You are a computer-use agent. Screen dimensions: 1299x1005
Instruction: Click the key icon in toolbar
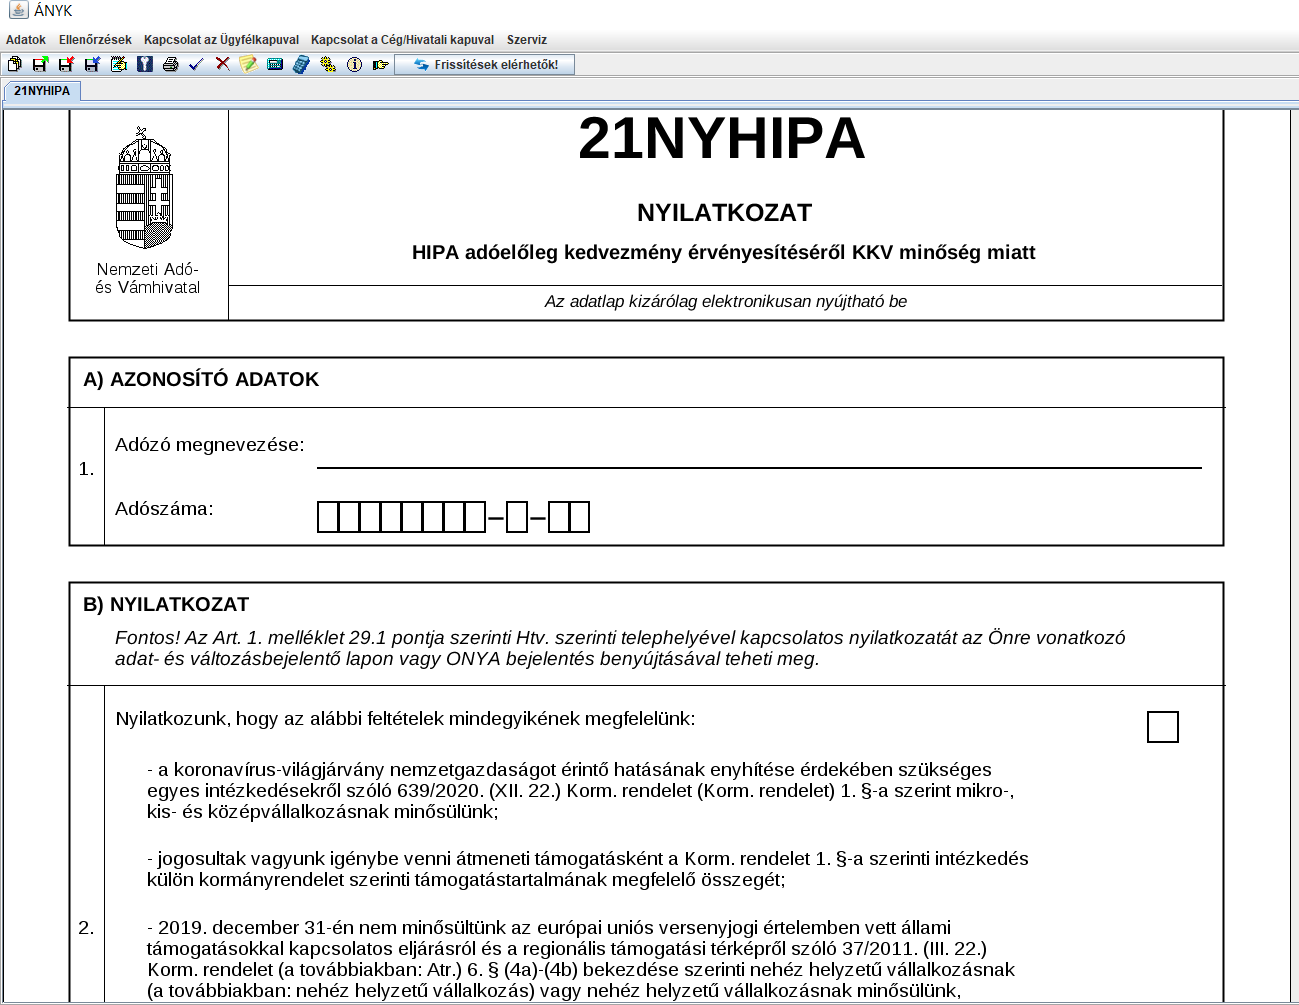pos(145,65)
